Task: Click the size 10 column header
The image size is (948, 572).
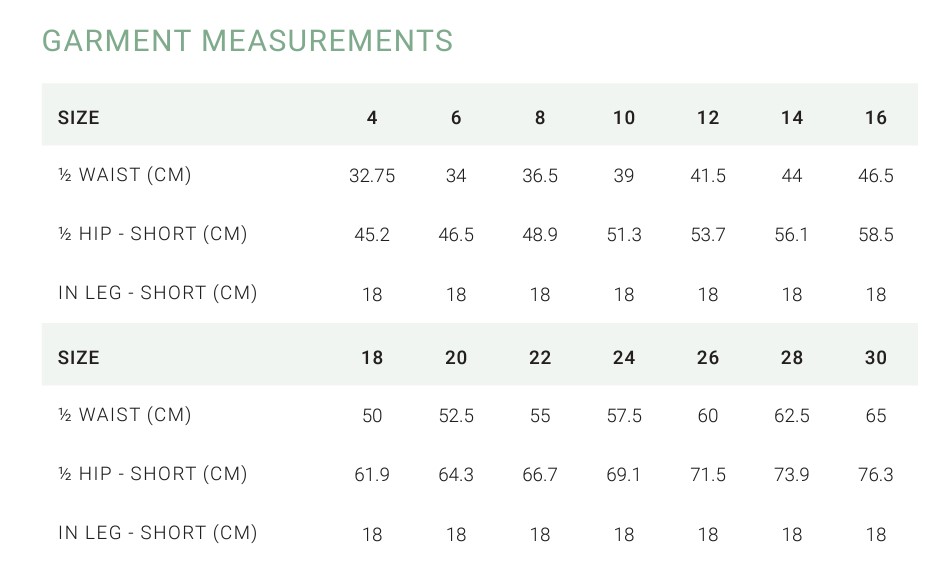Action: 624,117
